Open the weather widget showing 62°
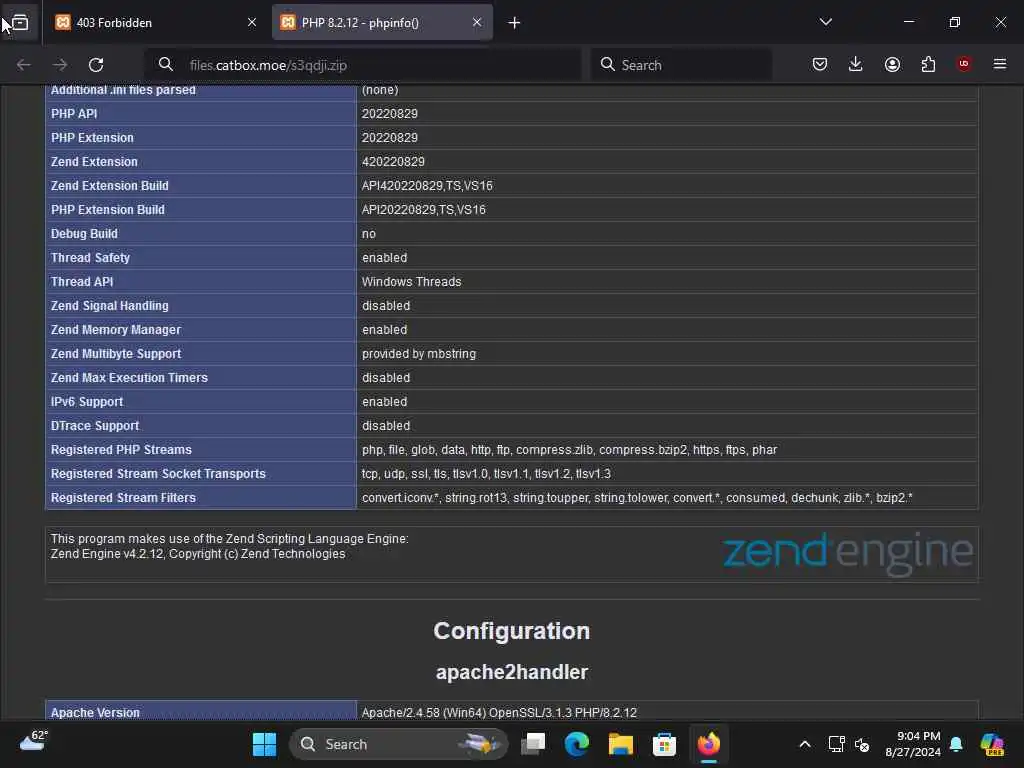The height and width of the screenshot is (768, 1024). pyautogui.click(x=34, y=742)
